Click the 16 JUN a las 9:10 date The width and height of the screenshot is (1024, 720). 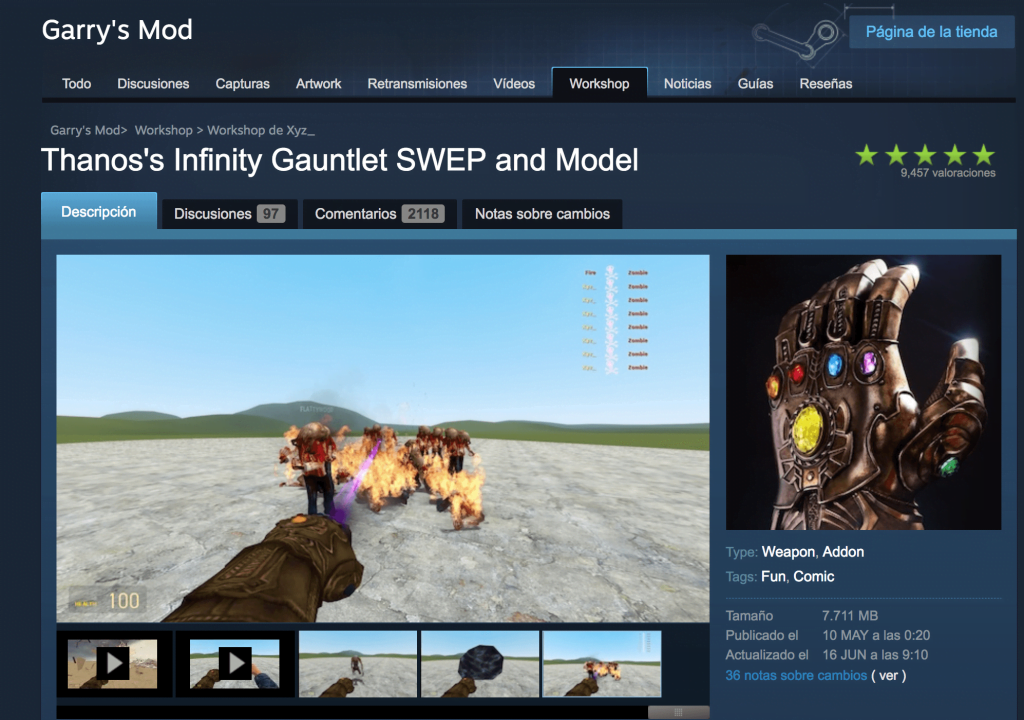[875, 655]
